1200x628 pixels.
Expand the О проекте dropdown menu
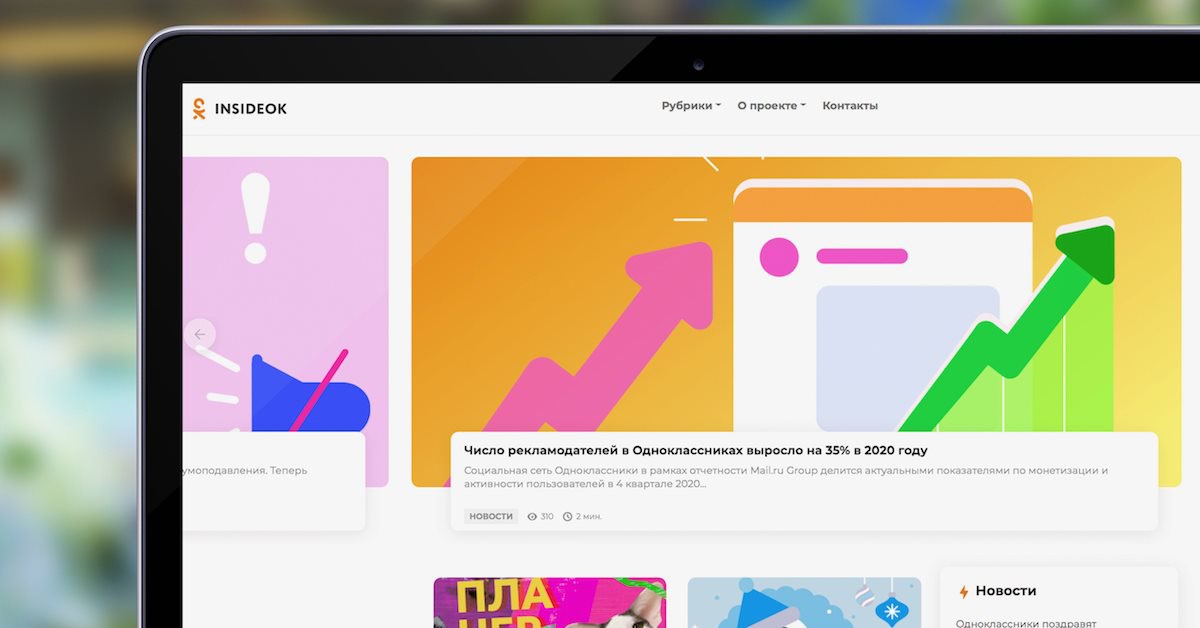pos(771,105)
